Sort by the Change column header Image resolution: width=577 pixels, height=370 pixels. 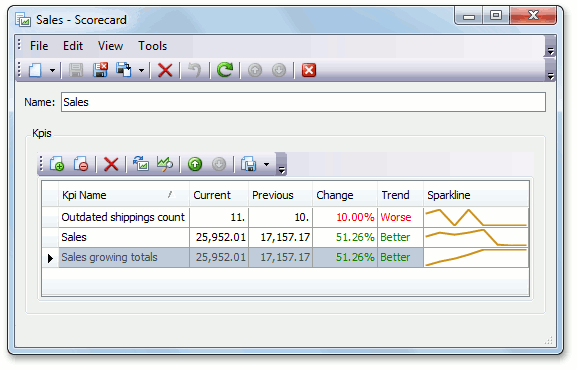345,195
